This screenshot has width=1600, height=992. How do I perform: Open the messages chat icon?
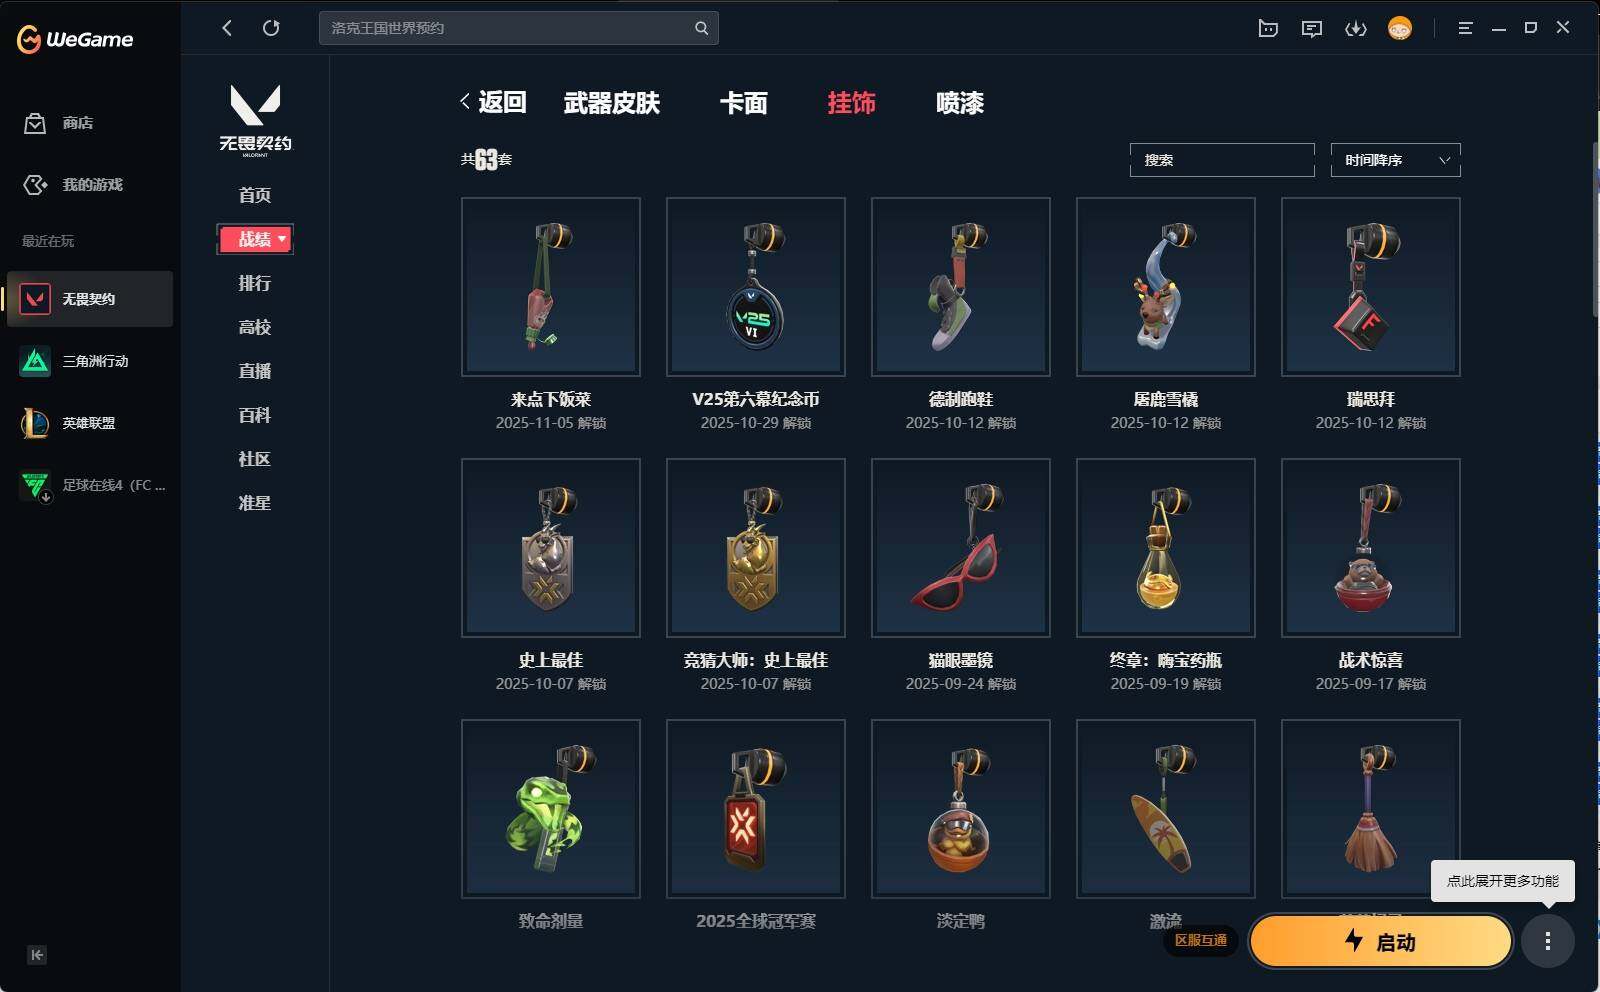(1312, 28)
